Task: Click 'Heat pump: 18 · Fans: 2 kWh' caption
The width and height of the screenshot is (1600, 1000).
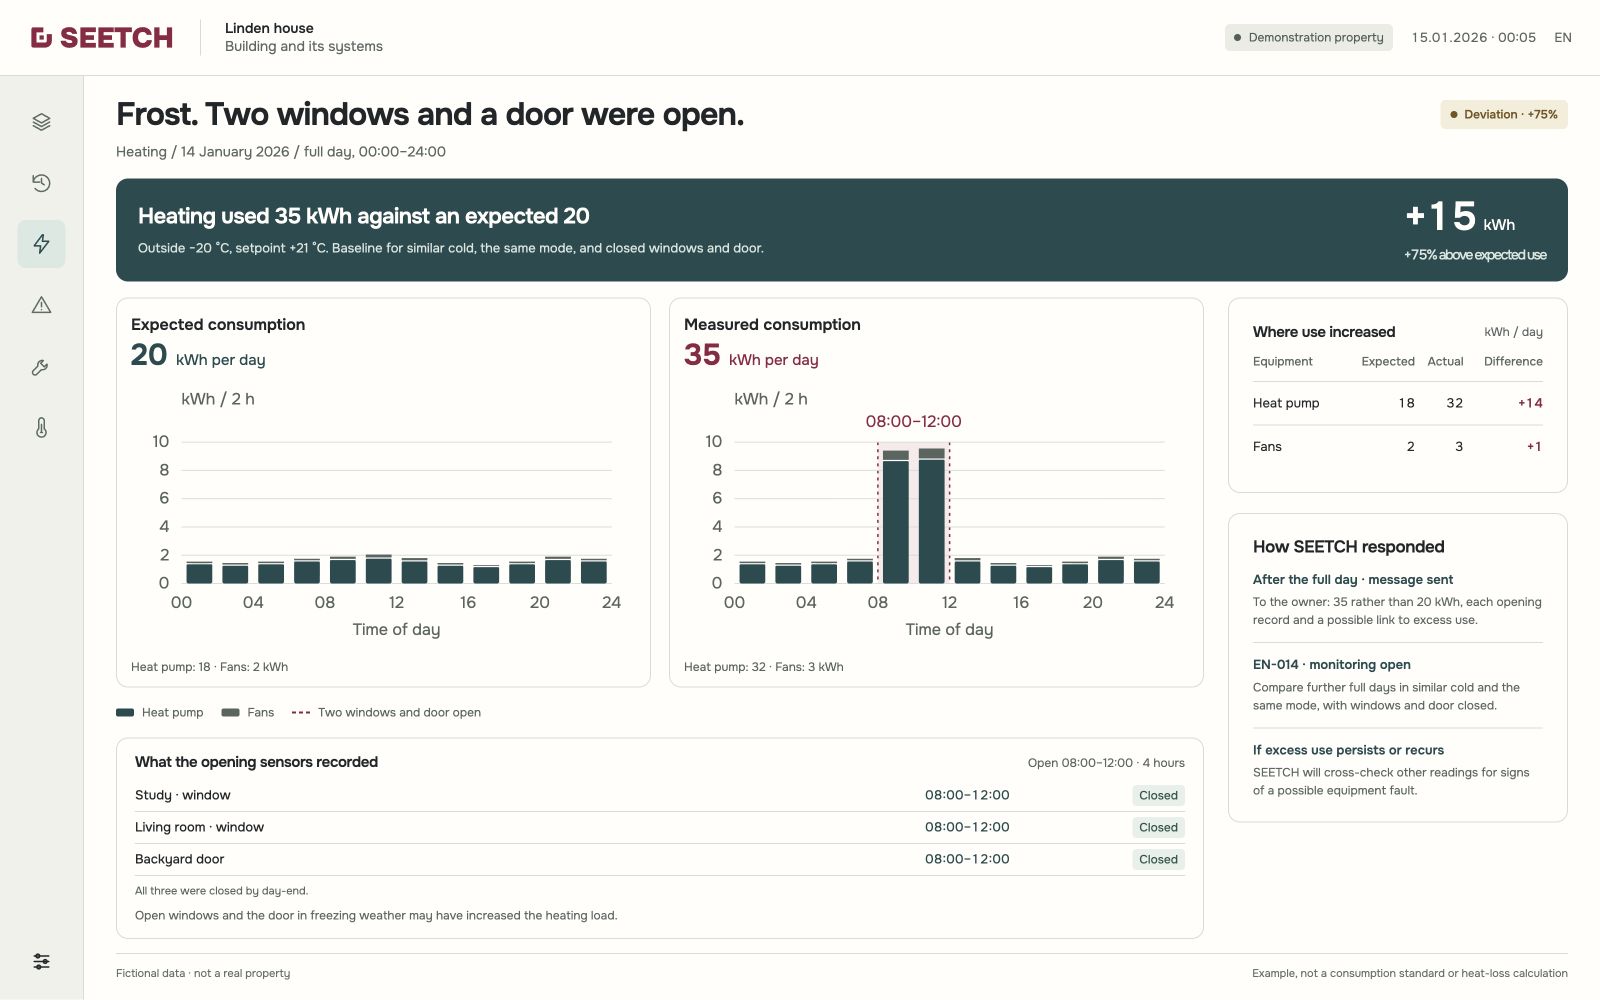Action: [x=209, y=667]
